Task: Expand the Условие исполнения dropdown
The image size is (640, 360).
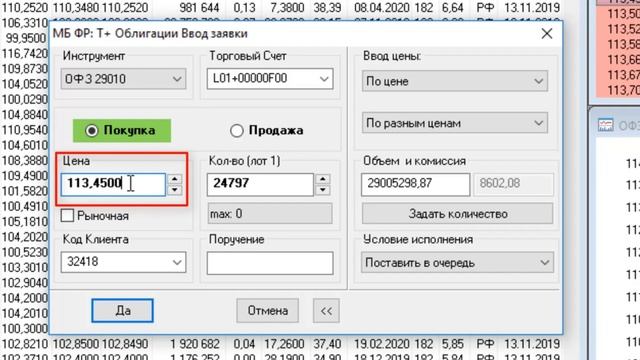Action: pyautogui.click(x=457, y=263)
